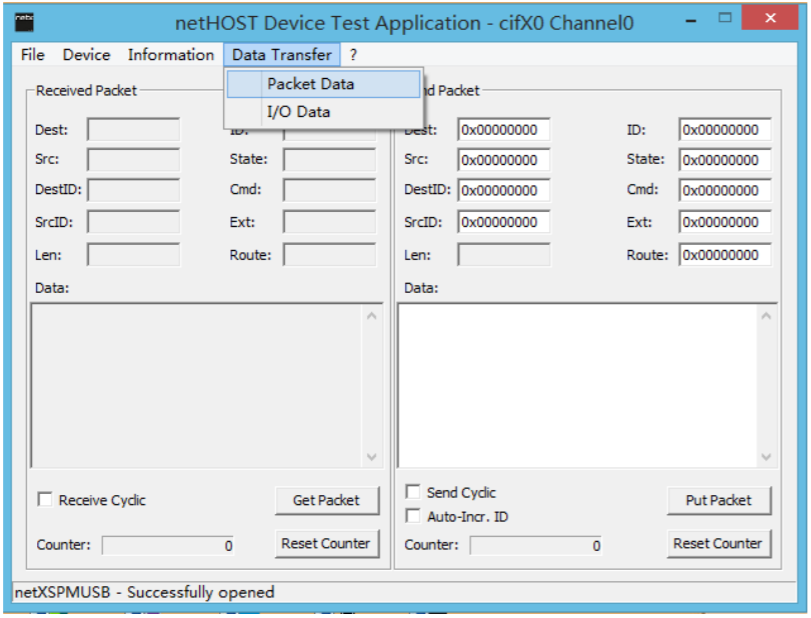Click scroll-down arrow of Send Packet Data box

click(x=766, y=457)
